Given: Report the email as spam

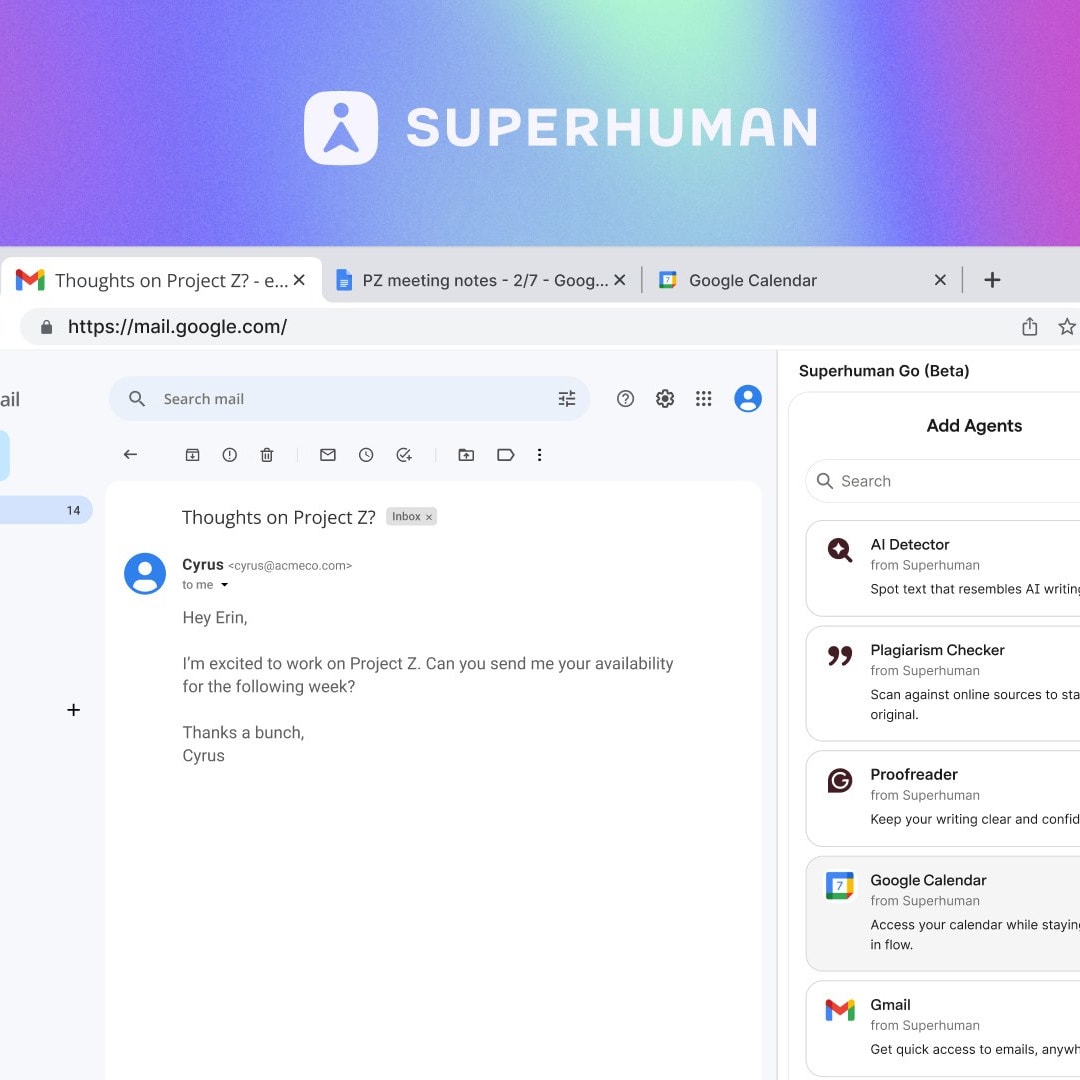Looking at the screenshot, I should pos(229,454).
